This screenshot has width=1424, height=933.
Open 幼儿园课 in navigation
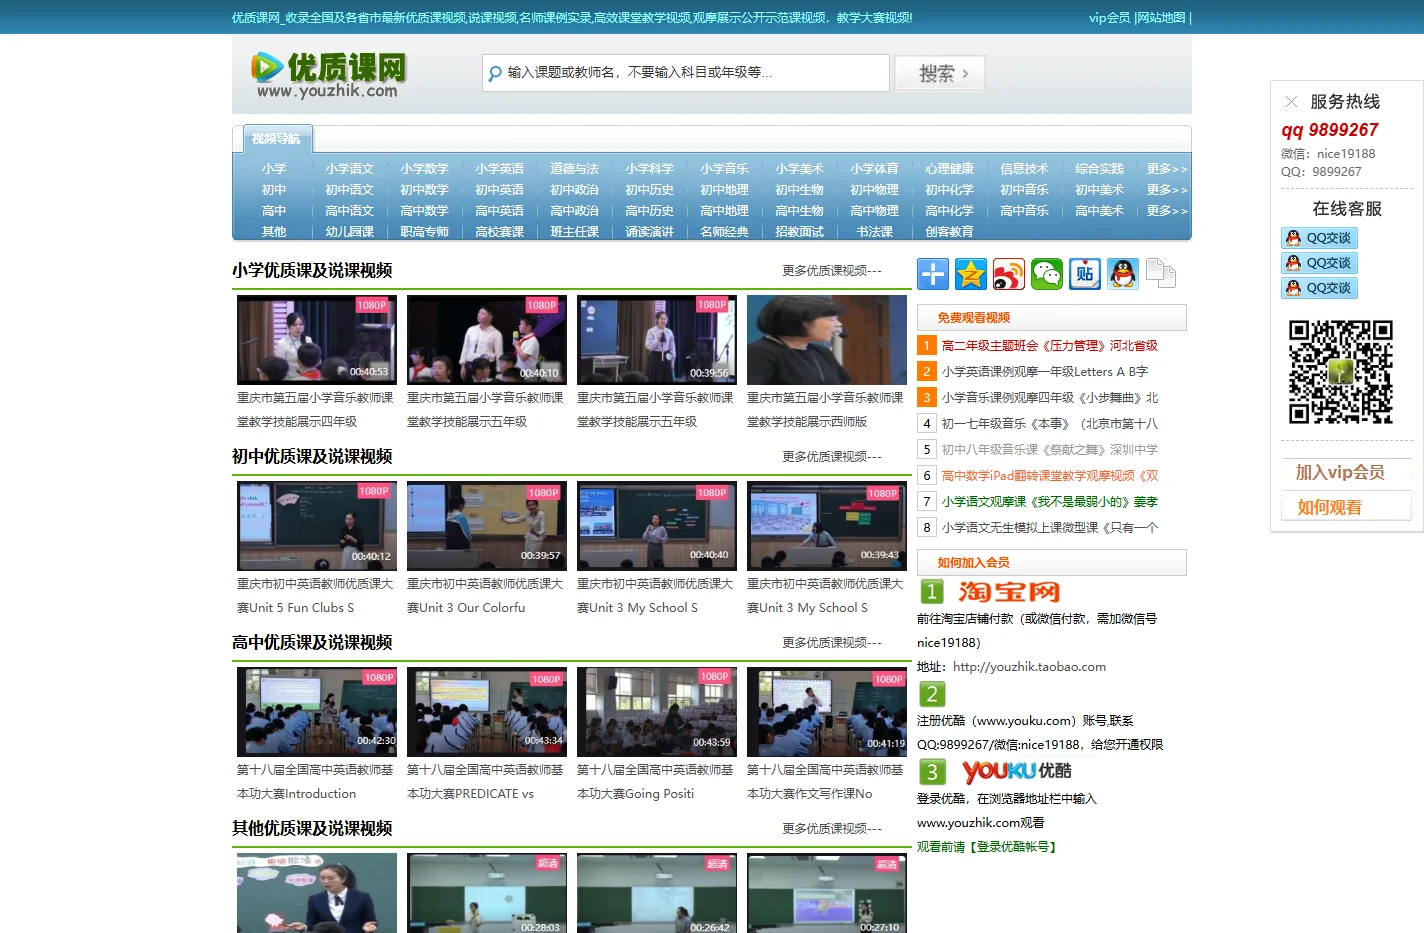[x=349, y=232]
